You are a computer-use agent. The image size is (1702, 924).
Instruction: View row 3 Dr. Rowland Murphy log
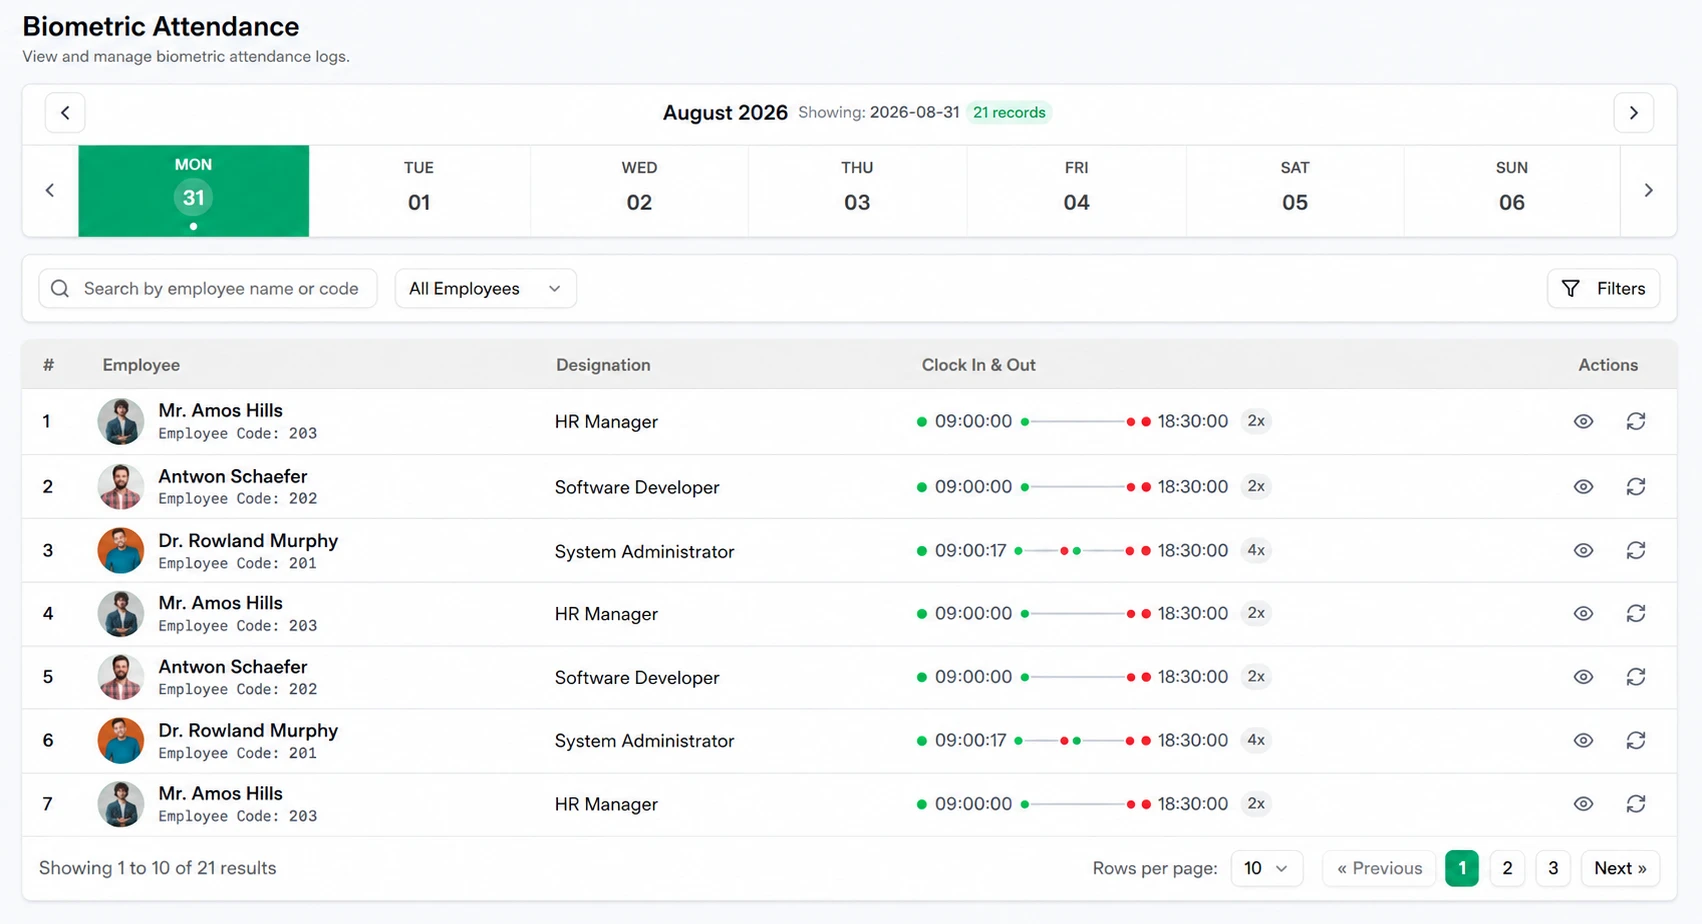(1583, 550)
